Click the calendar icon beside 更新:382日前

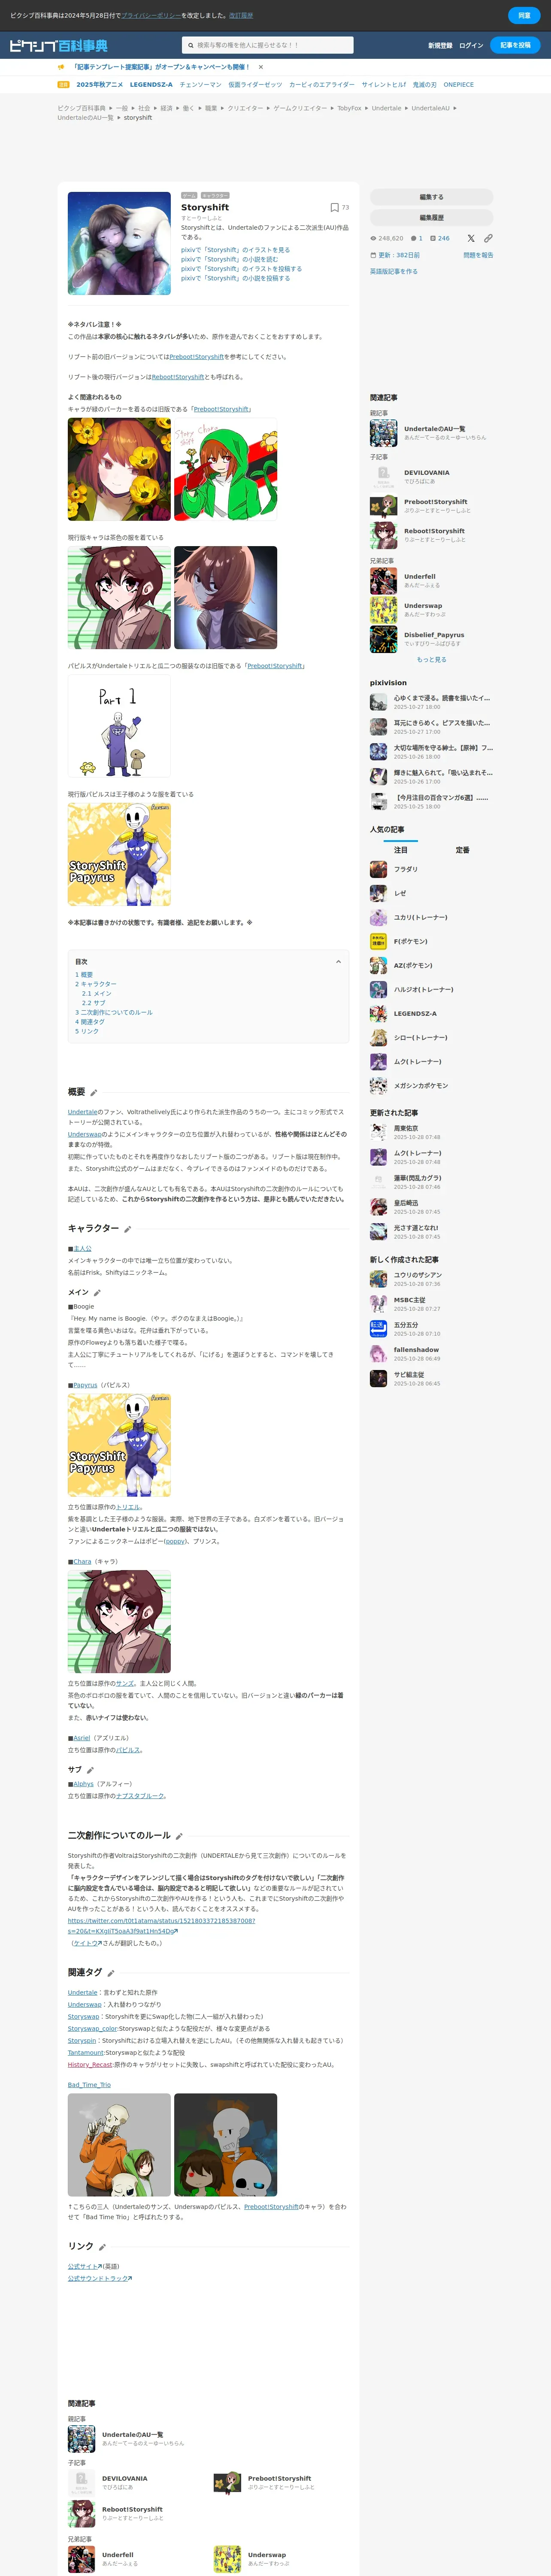(373, 255)
